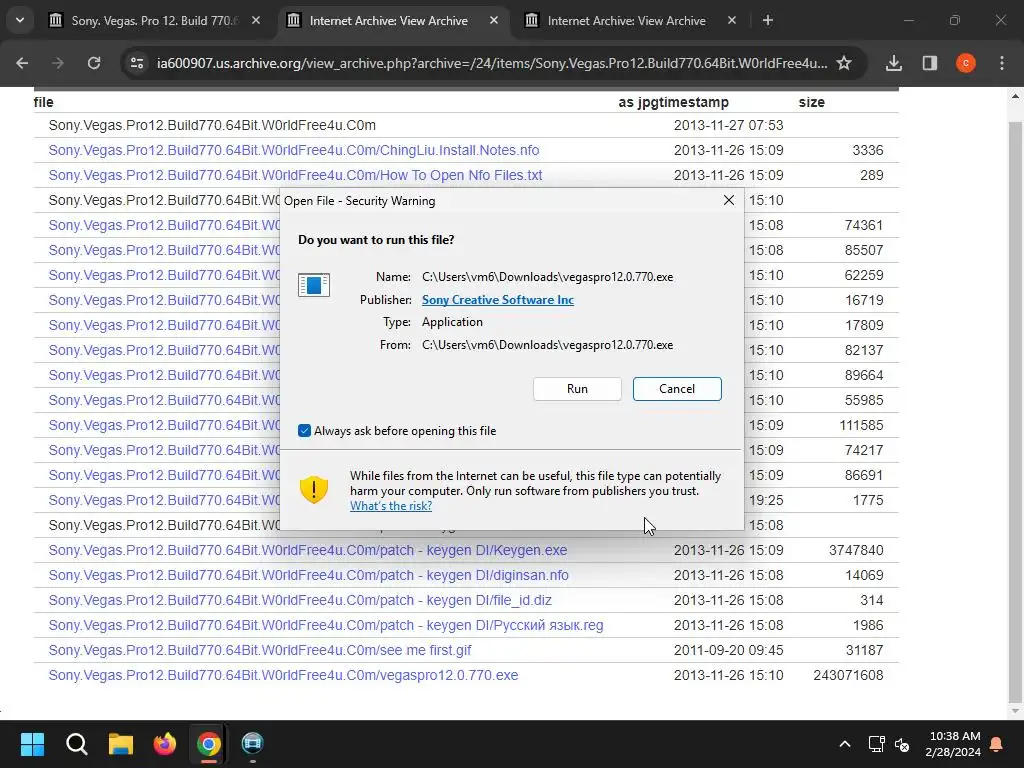Open Chrome downloads icon
The image size is (1024, 768).
[x=894, y=63]
